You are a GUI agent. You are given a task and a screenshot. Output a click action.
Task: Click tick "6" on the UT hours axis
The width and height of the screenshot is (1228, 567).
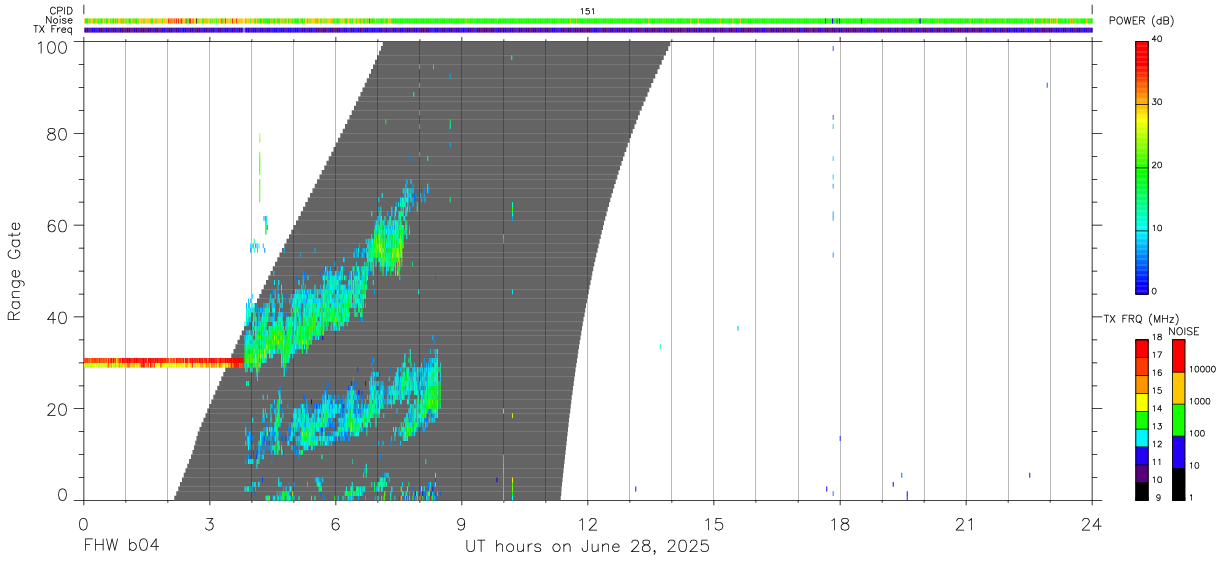(x=335, y=523)
